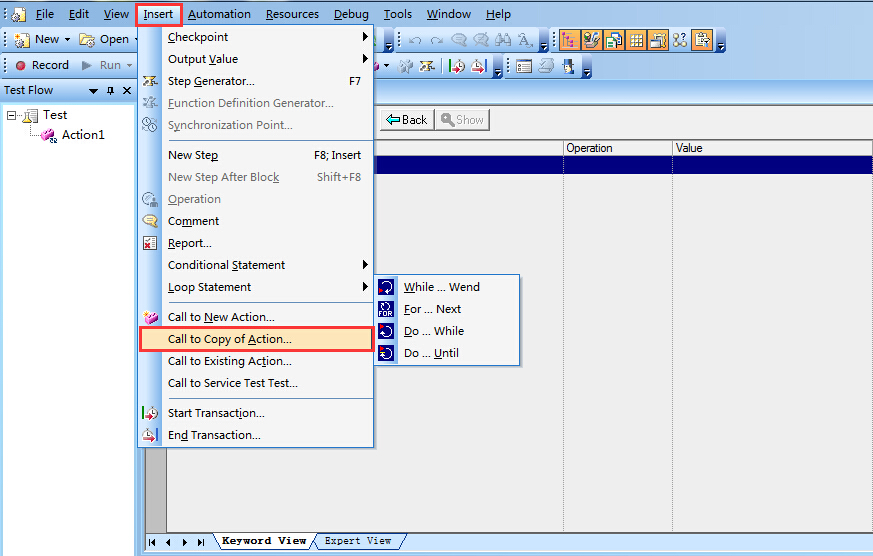873x556 pixels.
Task: Select For ... Next loop statement
Action: pos(447,309)
